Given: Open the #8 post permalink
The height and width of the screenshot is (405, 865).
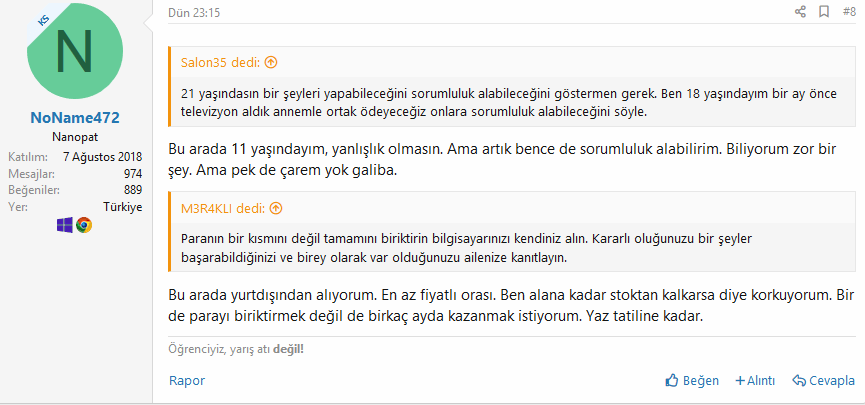Looking at the screenshot, I should (849, 12).
